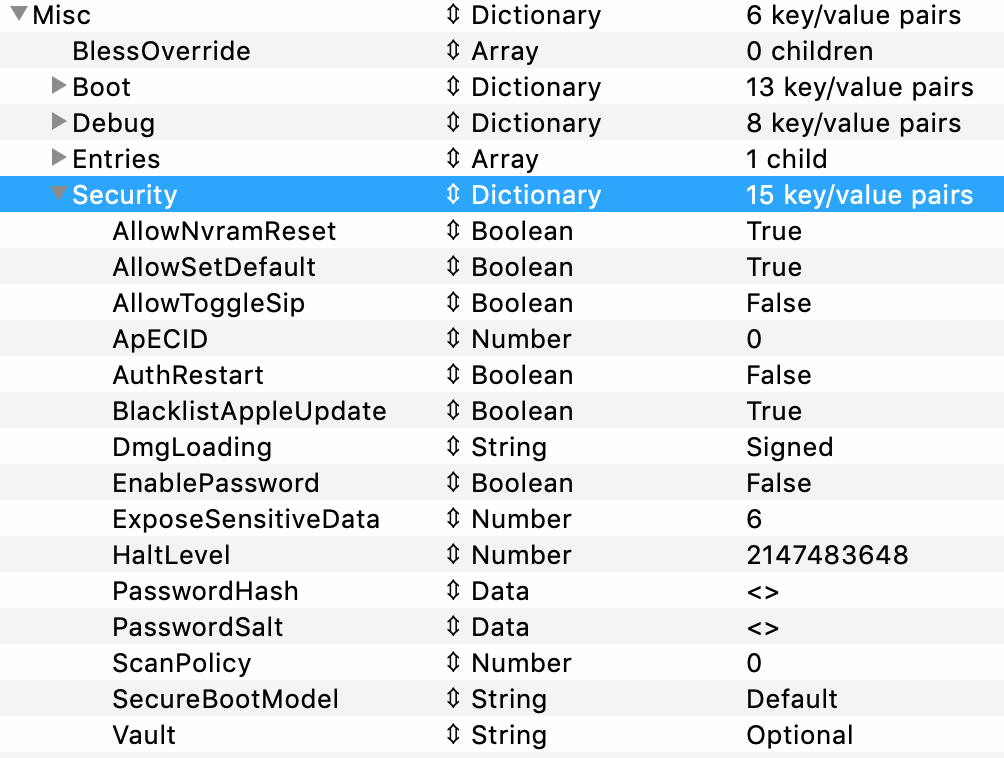
Task: Select the SecureBootModel key
Action: 225,699
